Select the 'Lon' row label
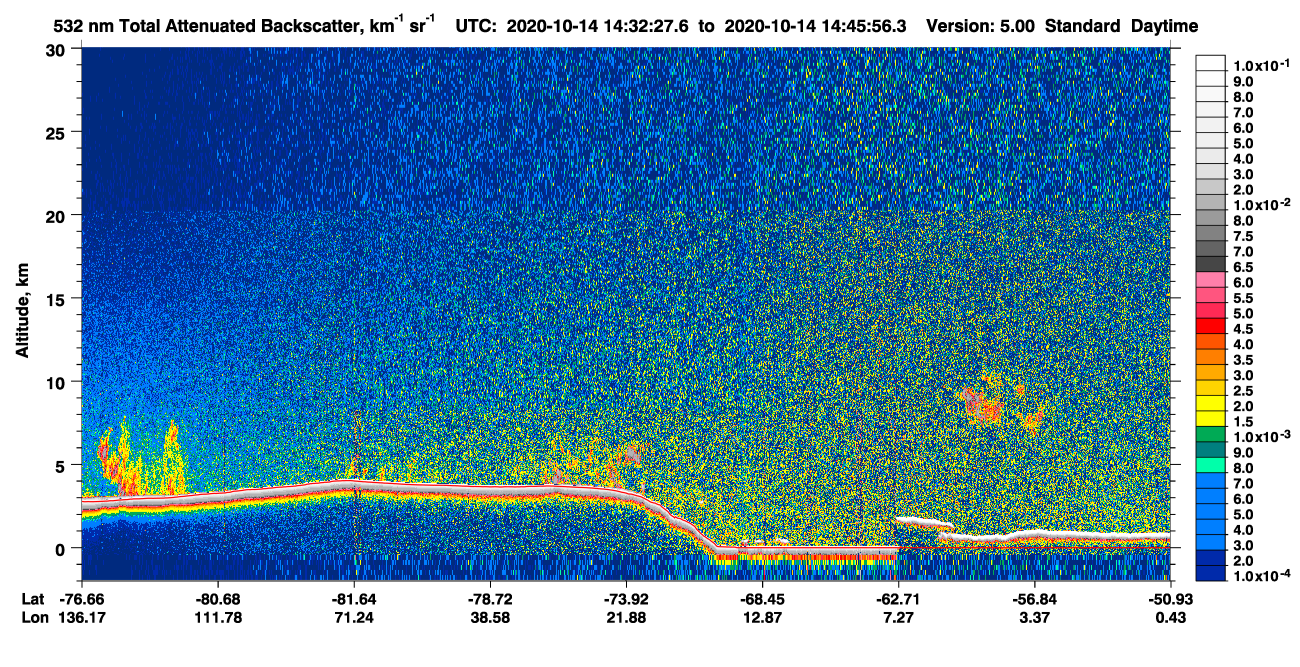This screenshot has width=1300, height=667. 34,617
